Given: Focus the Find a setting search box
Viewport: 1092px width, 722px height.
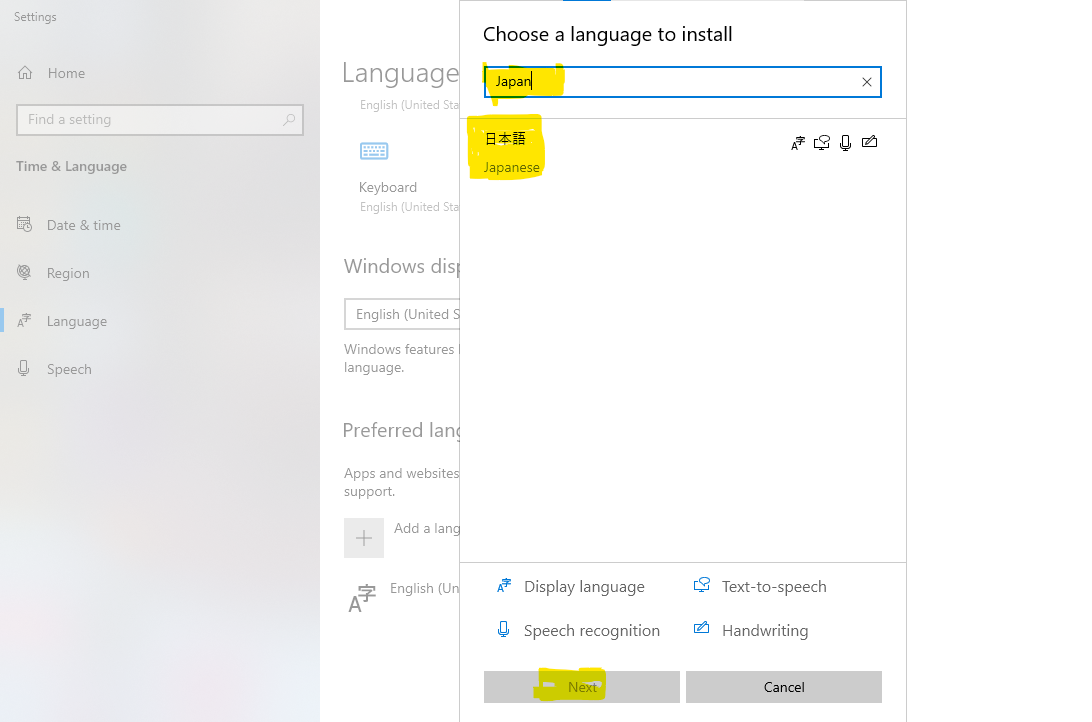Looking at the screenshot, I should click(159, 120).
